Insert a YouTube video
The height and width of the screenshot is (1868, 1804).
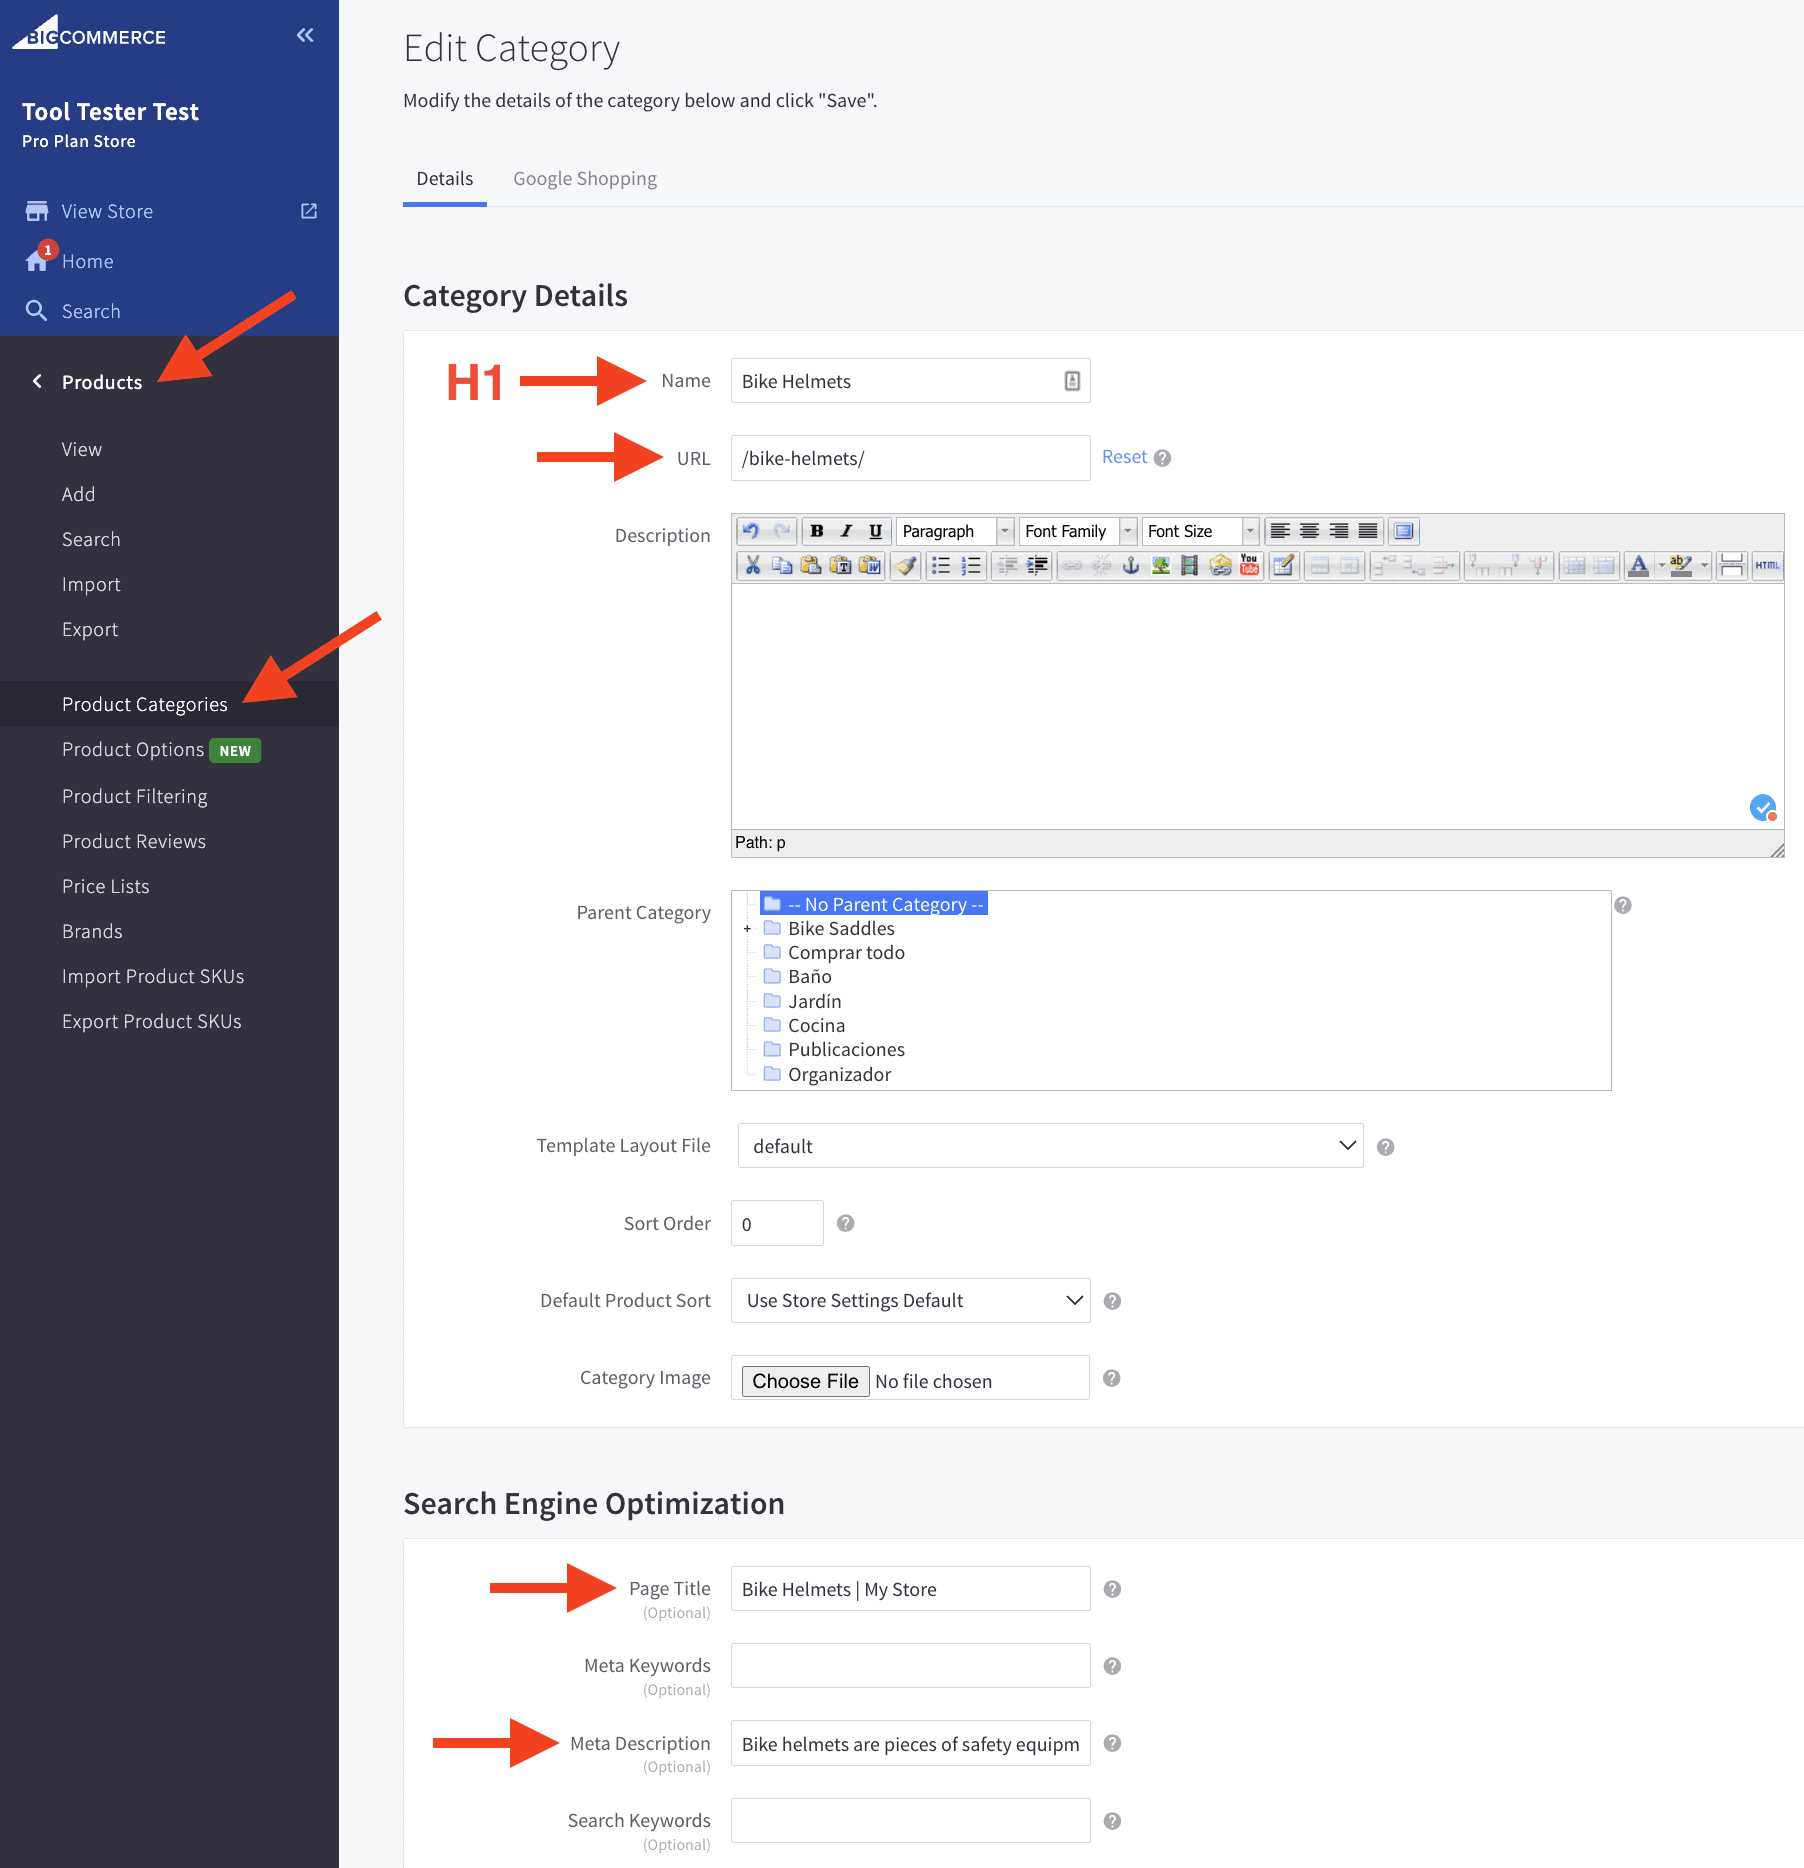tap(1249, 566)
